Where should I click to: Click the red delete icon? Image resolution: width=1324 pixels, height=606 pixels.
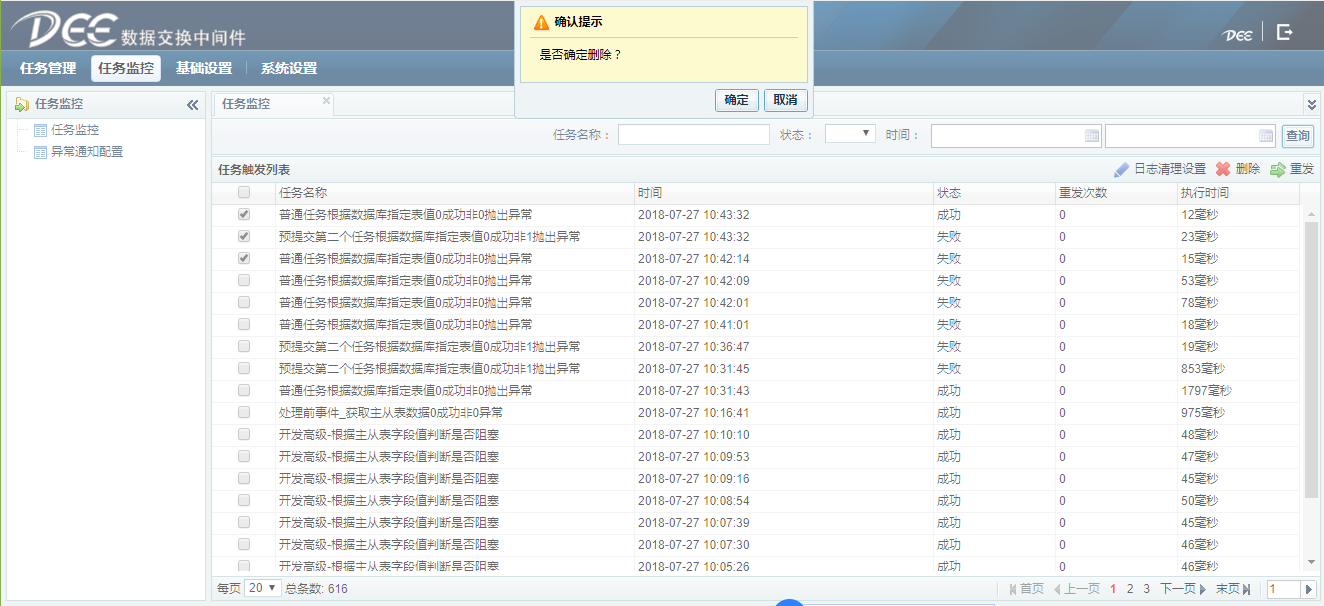[1223, 170]
